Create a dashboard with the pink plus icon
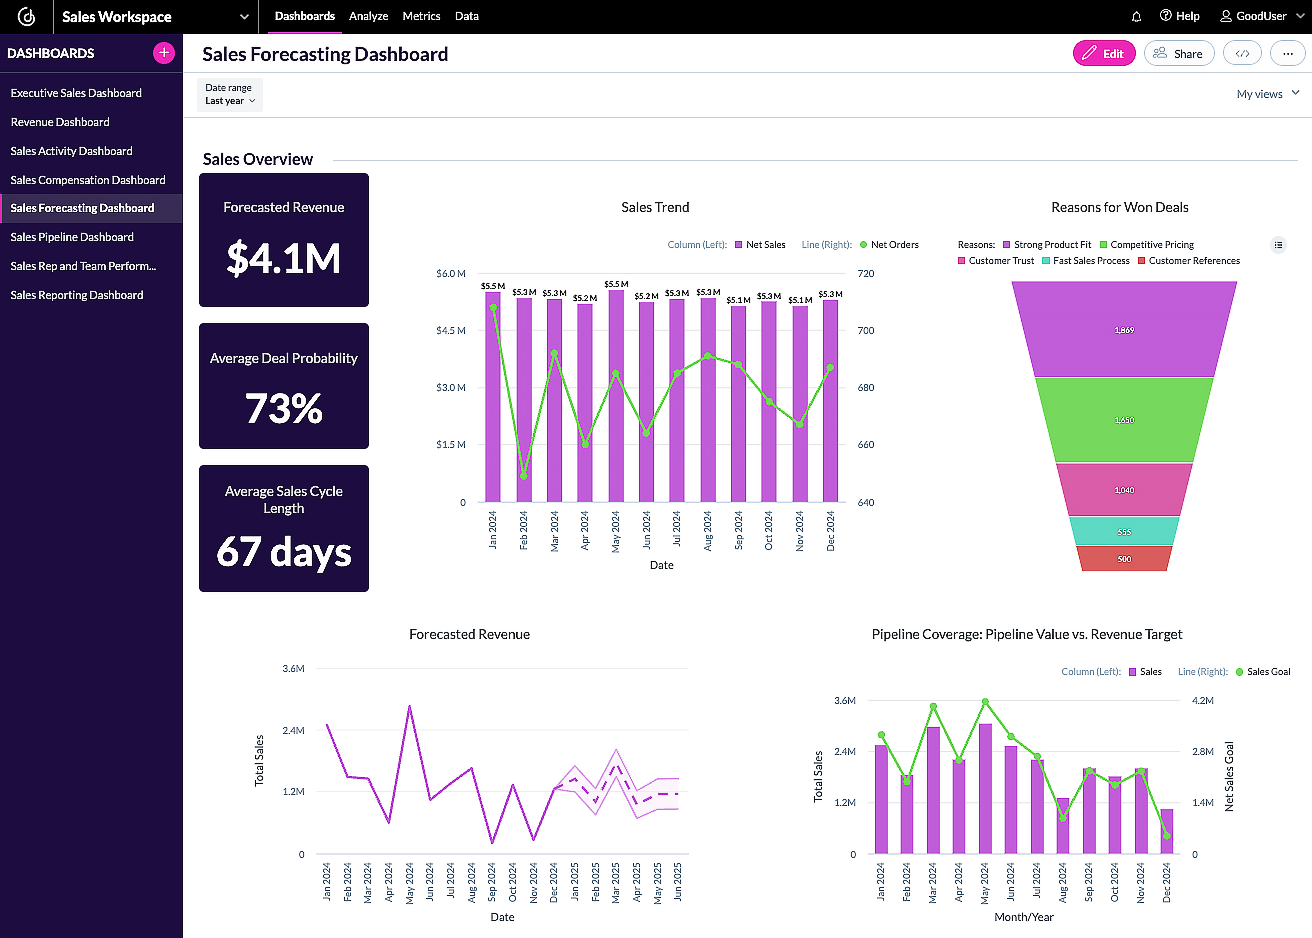 [x=163, y=52]
